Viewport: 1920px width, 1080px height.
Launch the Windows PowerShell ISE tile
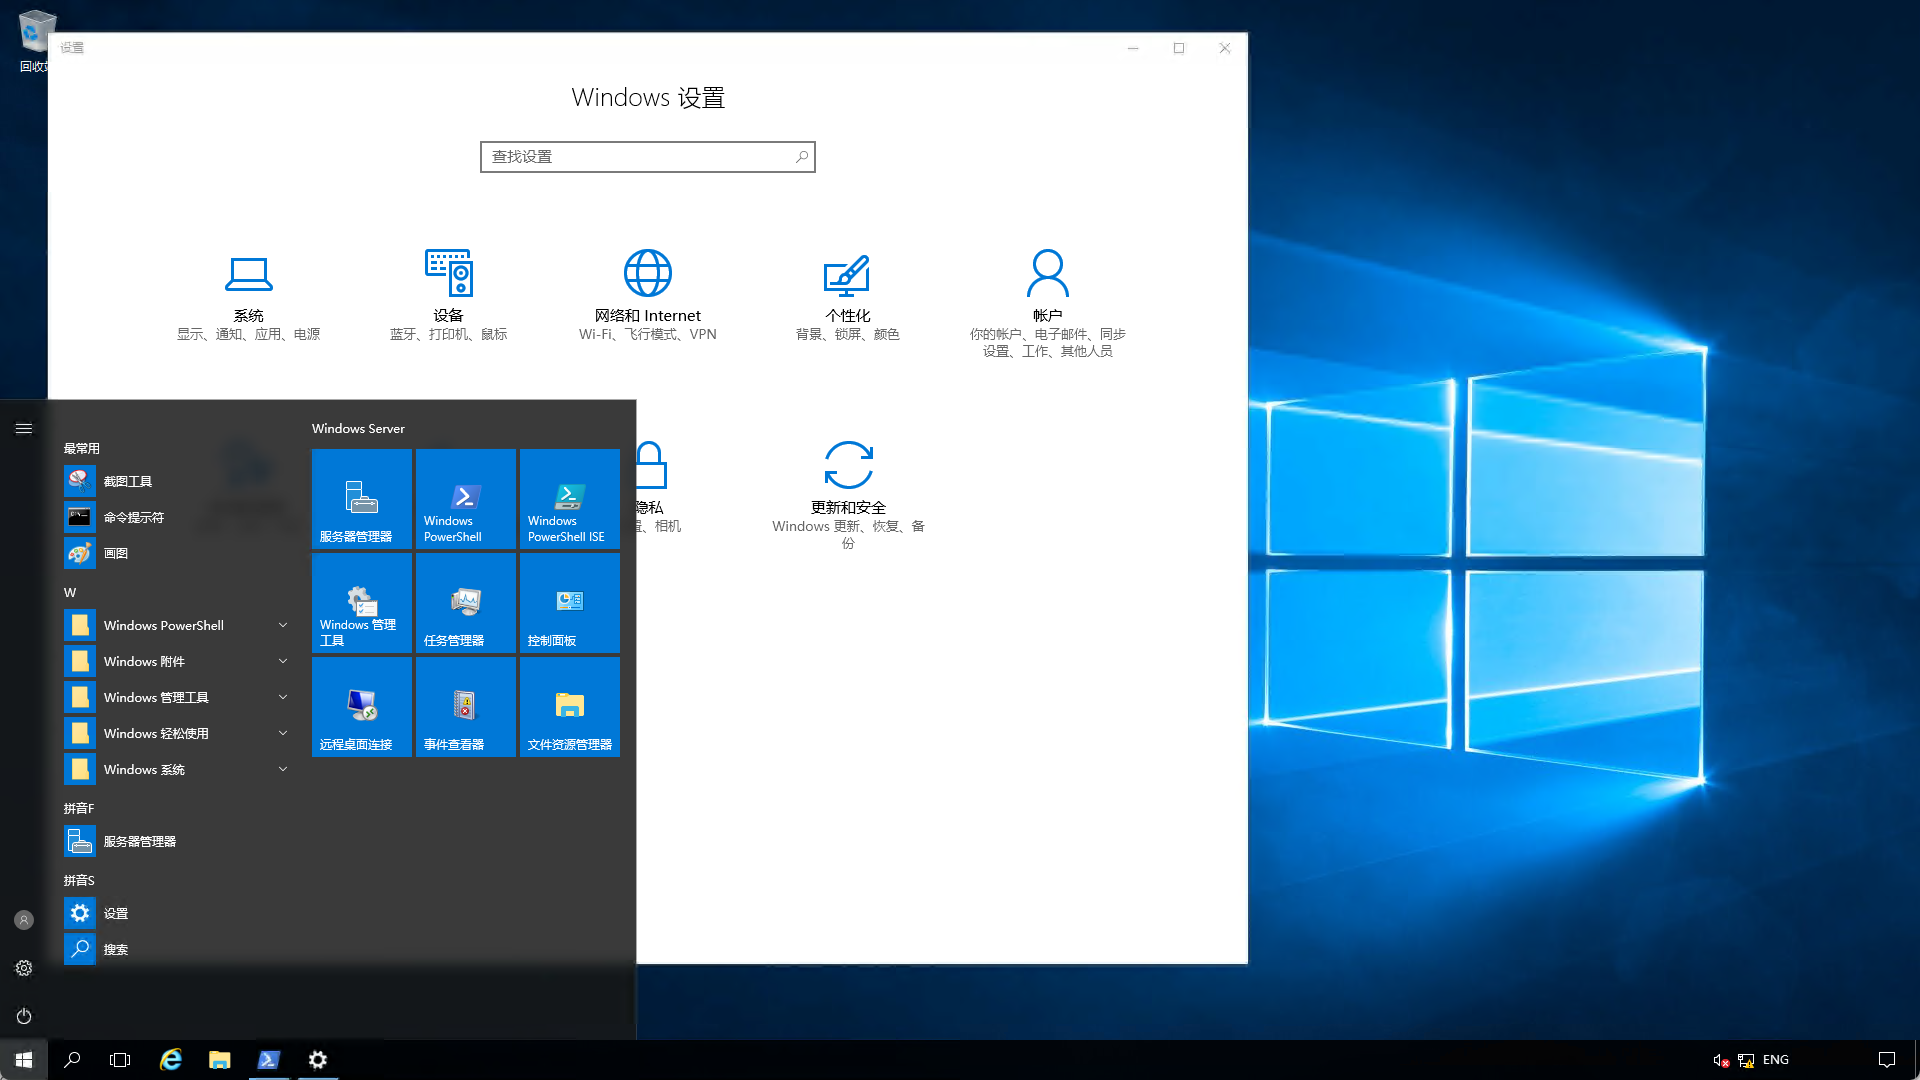(x=570, y=499)
